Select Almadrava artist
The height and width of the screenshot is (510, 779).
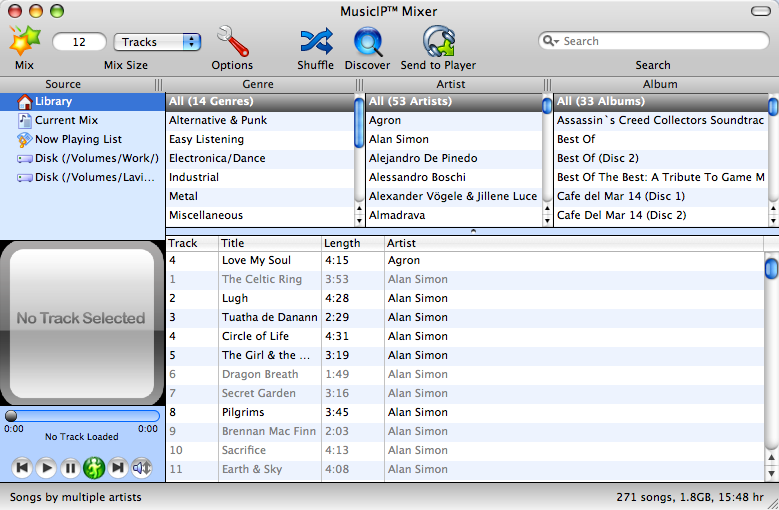tap(454, 215)
